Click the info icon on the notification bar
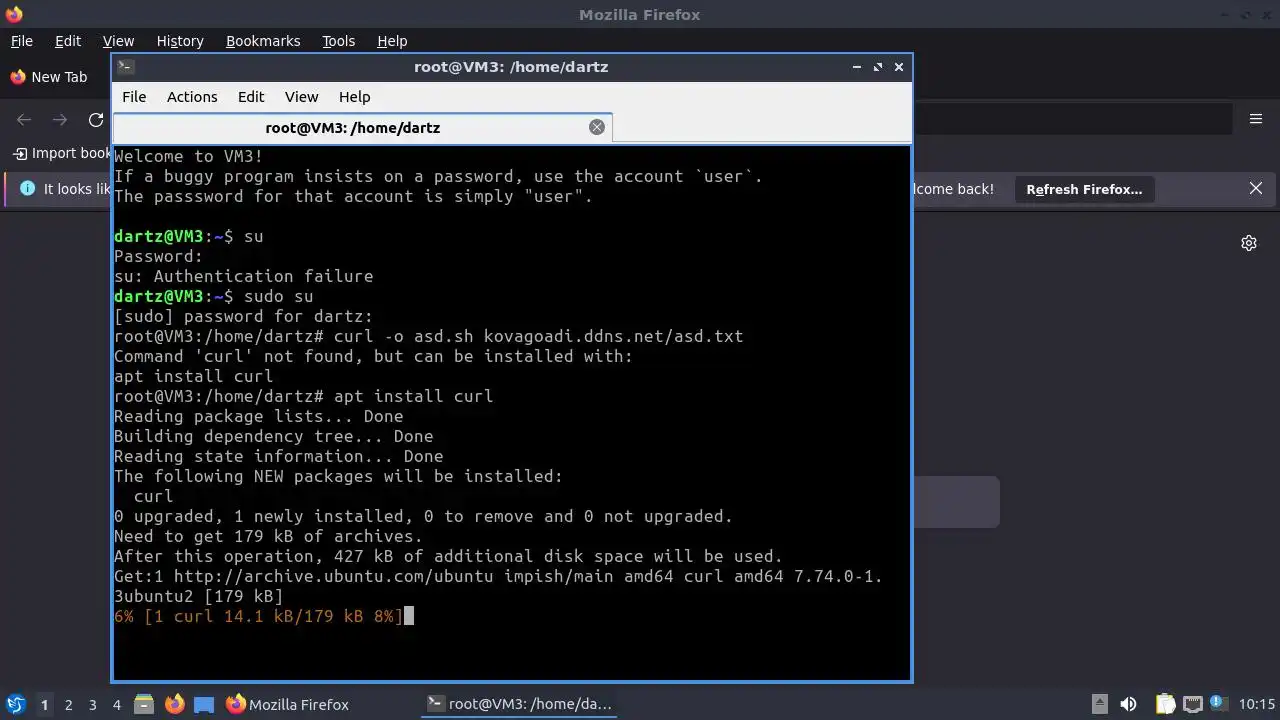1280x720 pixels. pyautogui.click(x=27, y=188)
